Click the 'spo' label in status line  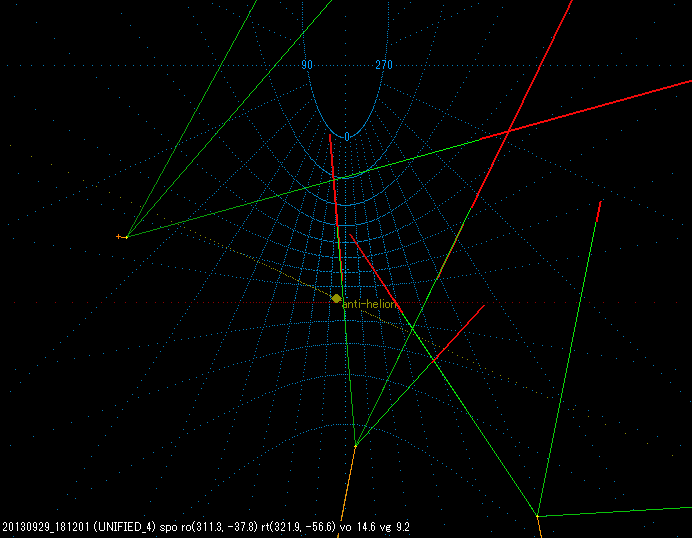pos(169,527)
